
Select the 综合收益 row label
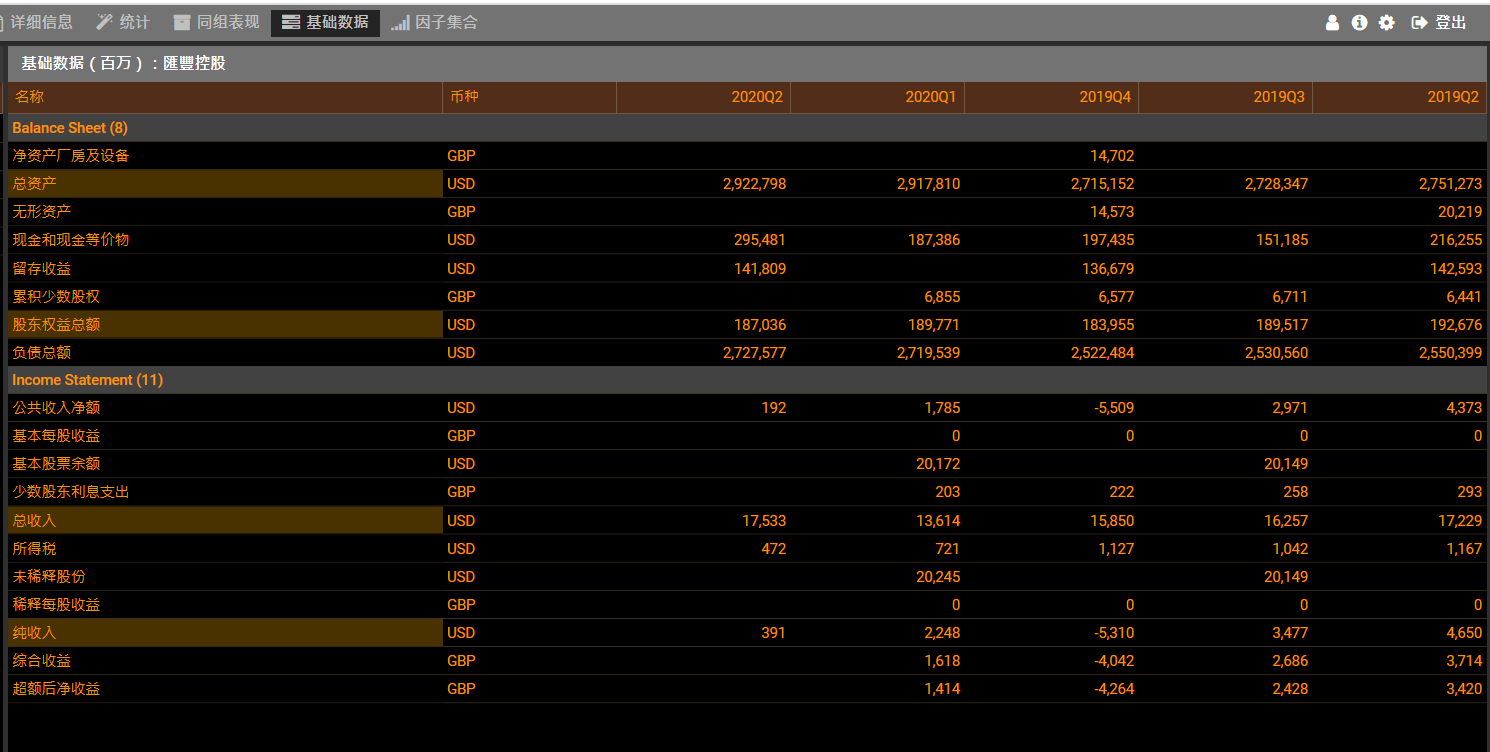(42, 661)
